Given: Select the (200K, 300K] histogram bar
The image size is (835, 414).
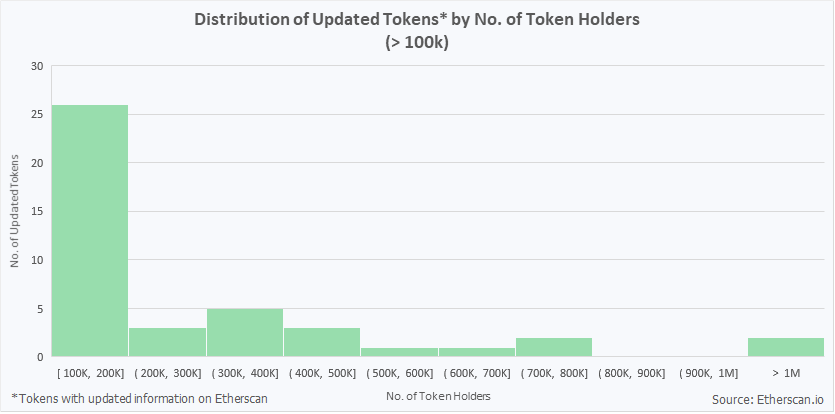Looking at the screenshot, I should pos(167,342).
